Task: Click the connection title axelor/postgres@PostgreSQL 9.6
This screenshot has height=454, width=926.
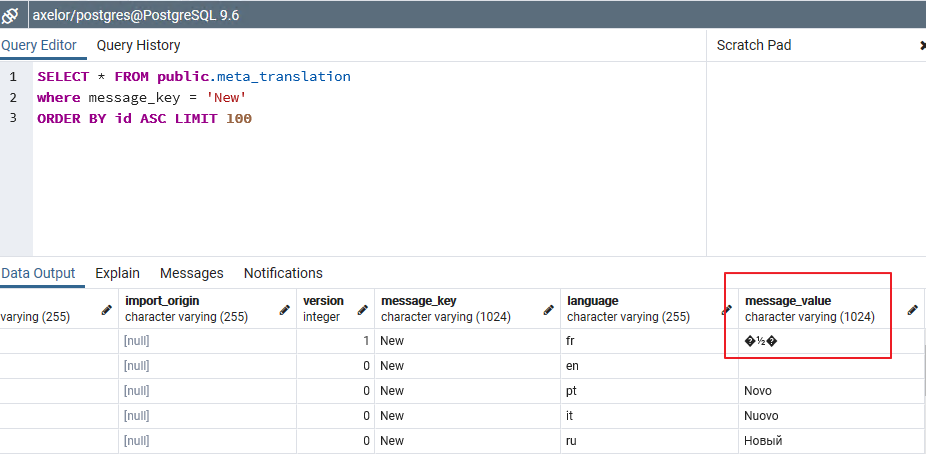Action: (136, 15)
